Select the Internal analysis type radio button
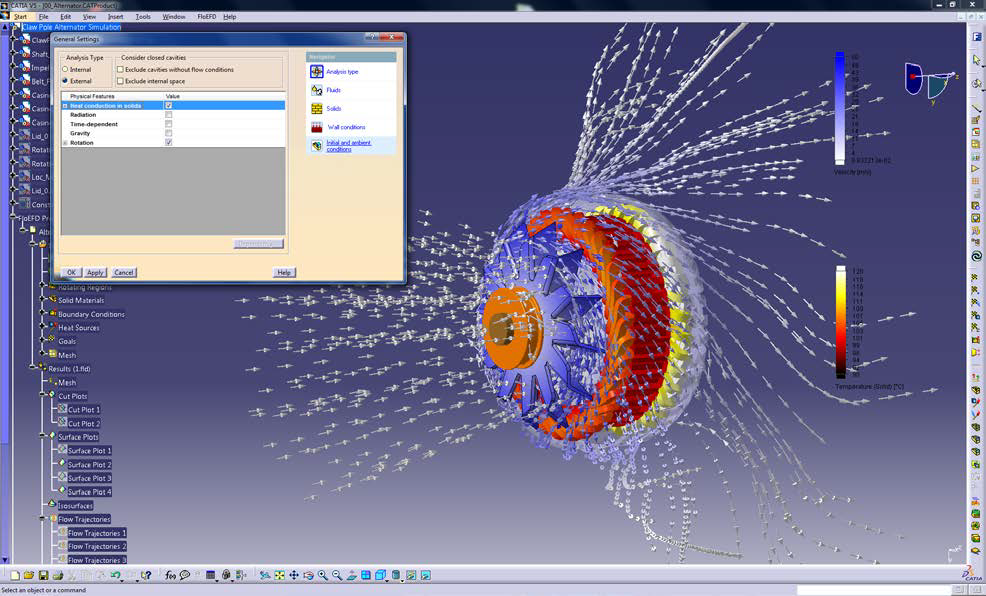This screenshot has width=986, height=596. pos(65,70)
